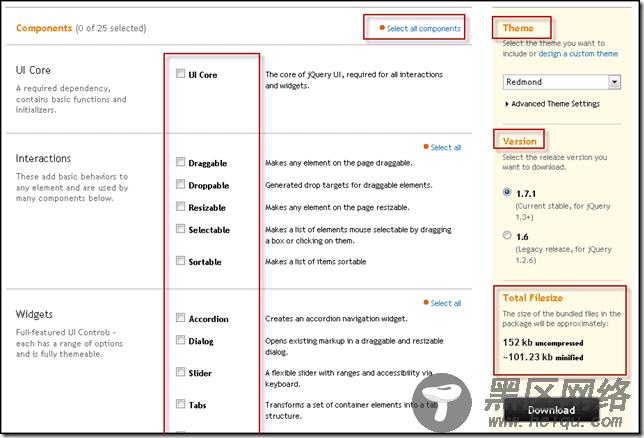Click 'Generated drop targets' description text
This screenshot has height=438, width=644.
tap(349, 185)
